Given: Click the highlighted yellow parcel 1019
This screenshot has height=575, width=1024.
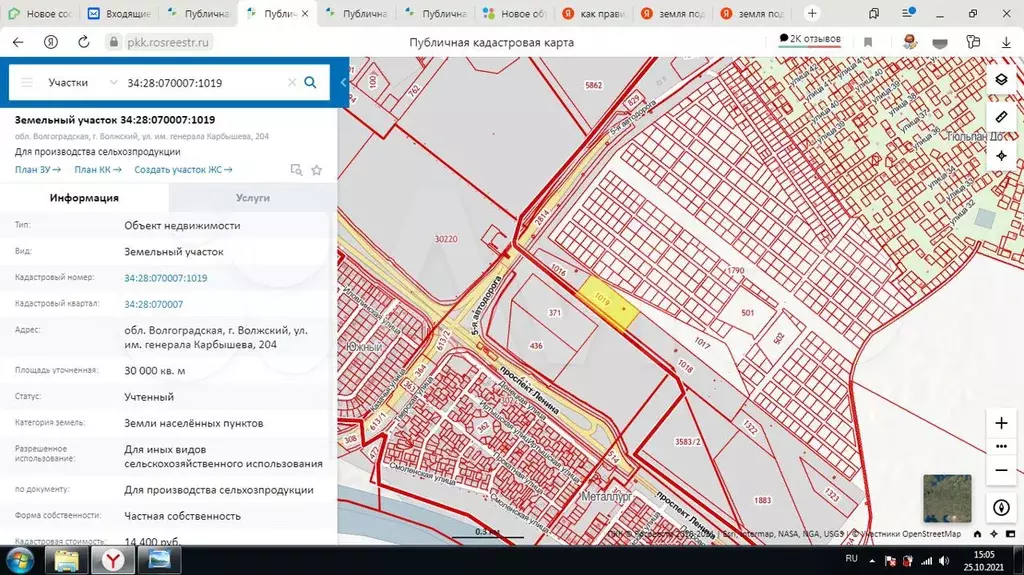Looking at the screenshot, I should coord(609,303).
